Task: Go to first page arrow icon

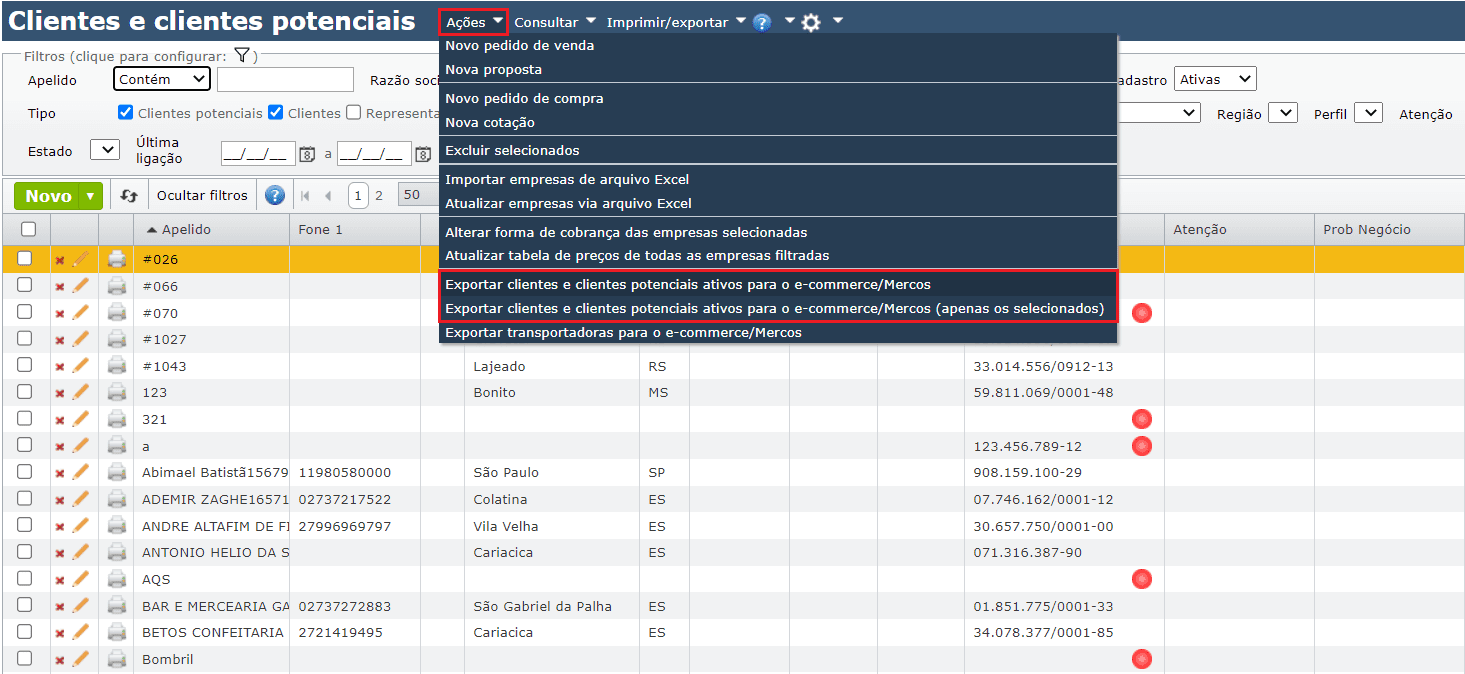Action: point(305,196)
